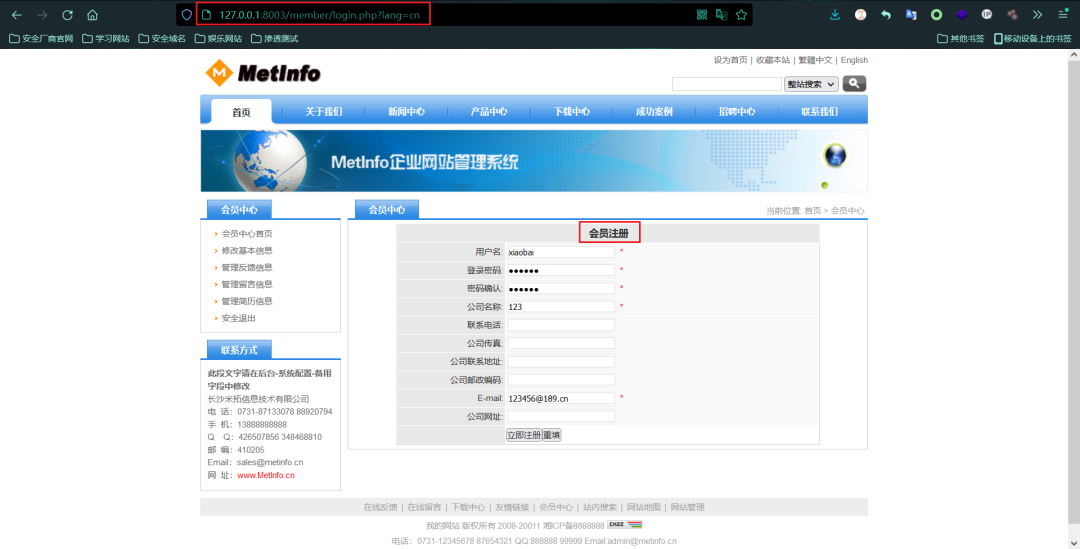The width and height of the screenshot is (1080, 549).
Task: Open the 关于我们 navigation tab
Action: click(x=324, y=112)
